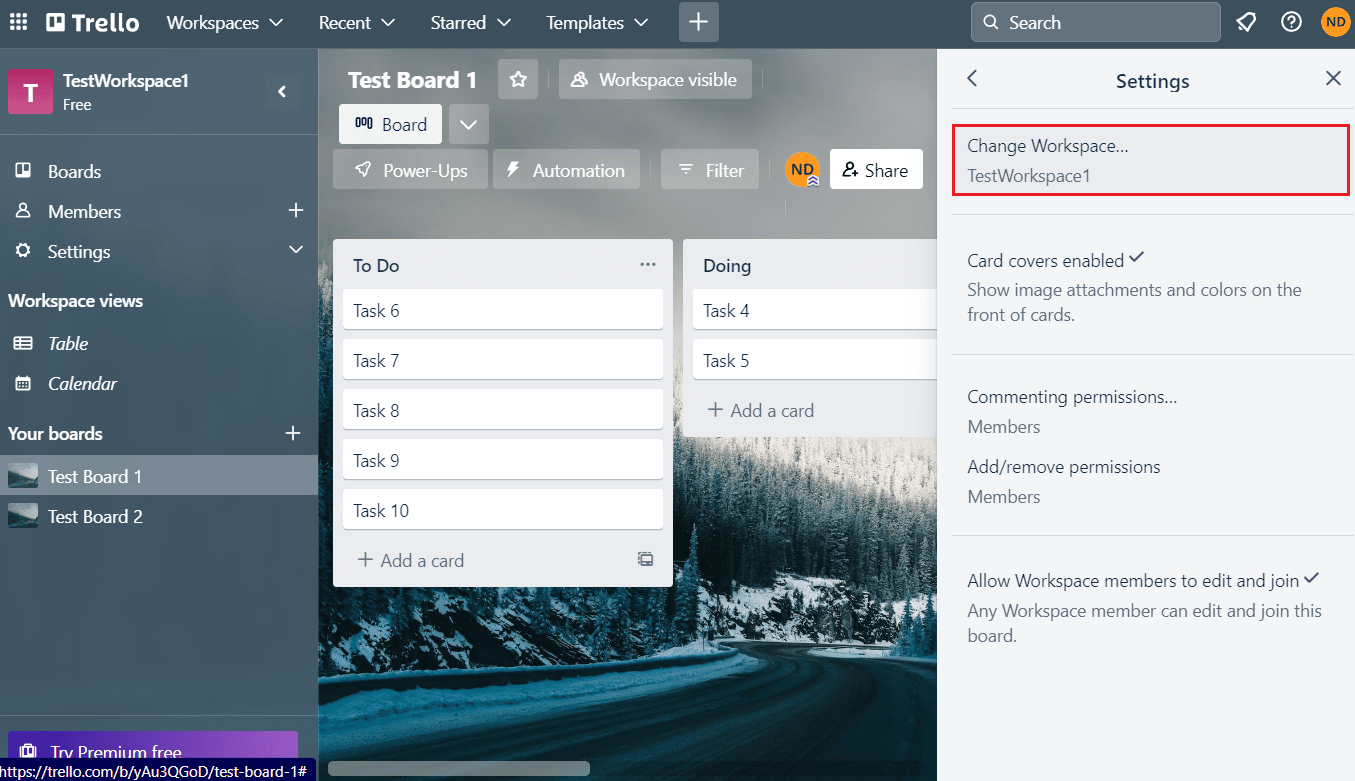
Task: Toggle Allow Workspace members to edit and join
Action: point(1152,607)
